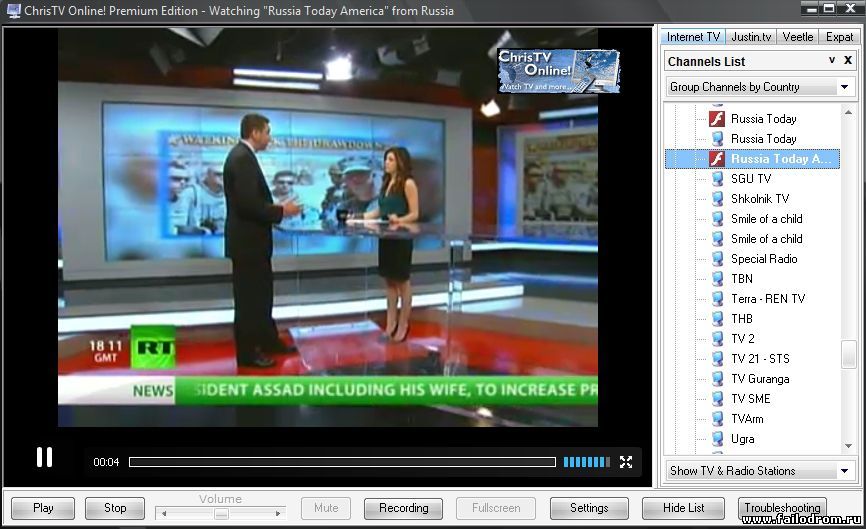
Task: Select the TV 2 channel name
Action: (x=743, y=338)
